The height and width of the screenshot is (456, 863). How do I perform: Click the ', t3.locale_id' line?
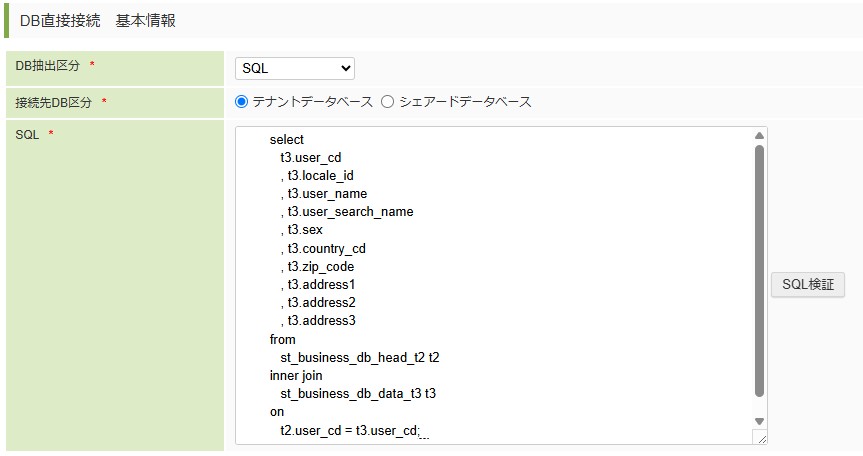tap(317, 176)
